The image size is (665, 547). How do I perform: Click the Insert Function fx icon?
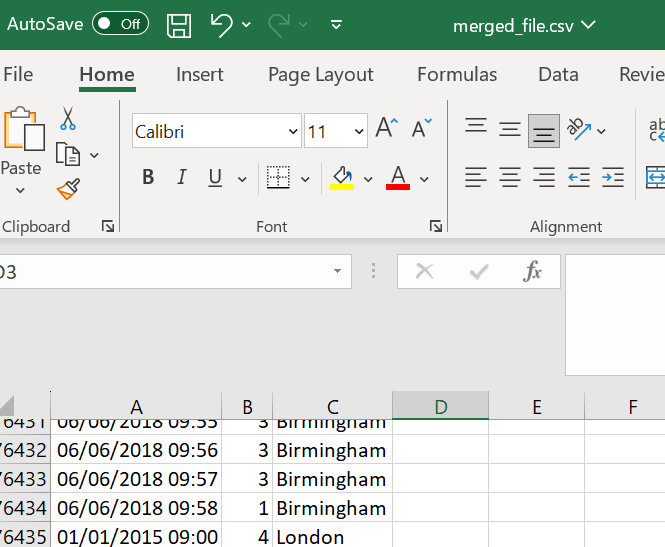[533, 271]
